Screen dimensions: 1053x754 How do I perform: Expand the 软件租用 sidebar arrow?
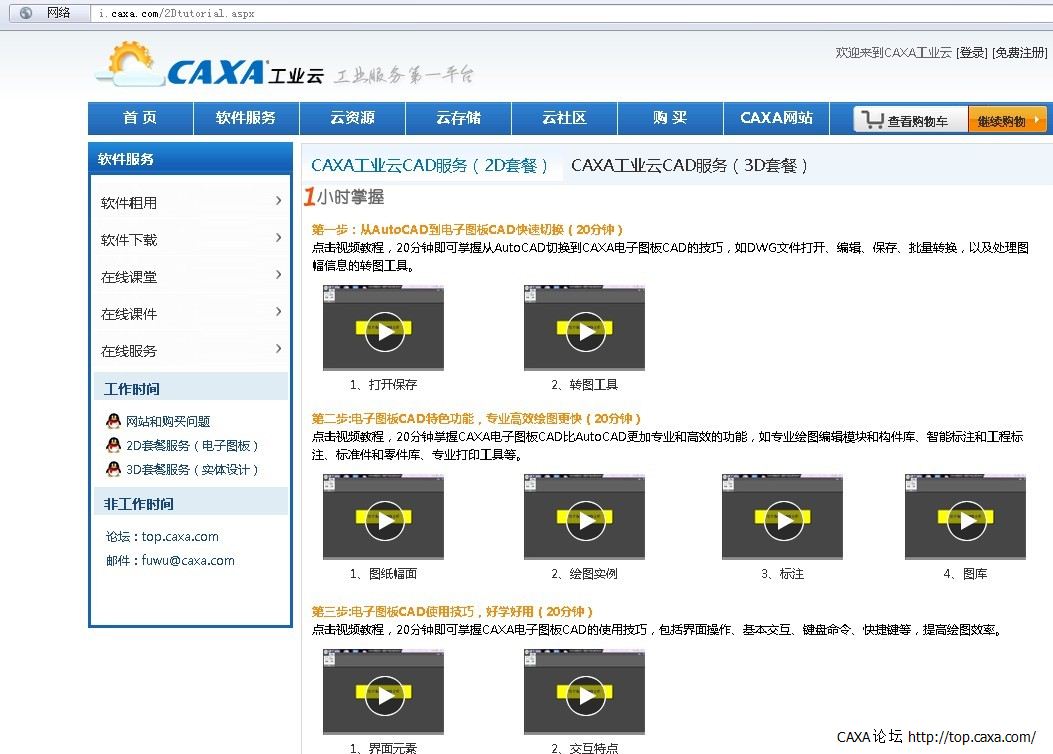coord(279,201)
